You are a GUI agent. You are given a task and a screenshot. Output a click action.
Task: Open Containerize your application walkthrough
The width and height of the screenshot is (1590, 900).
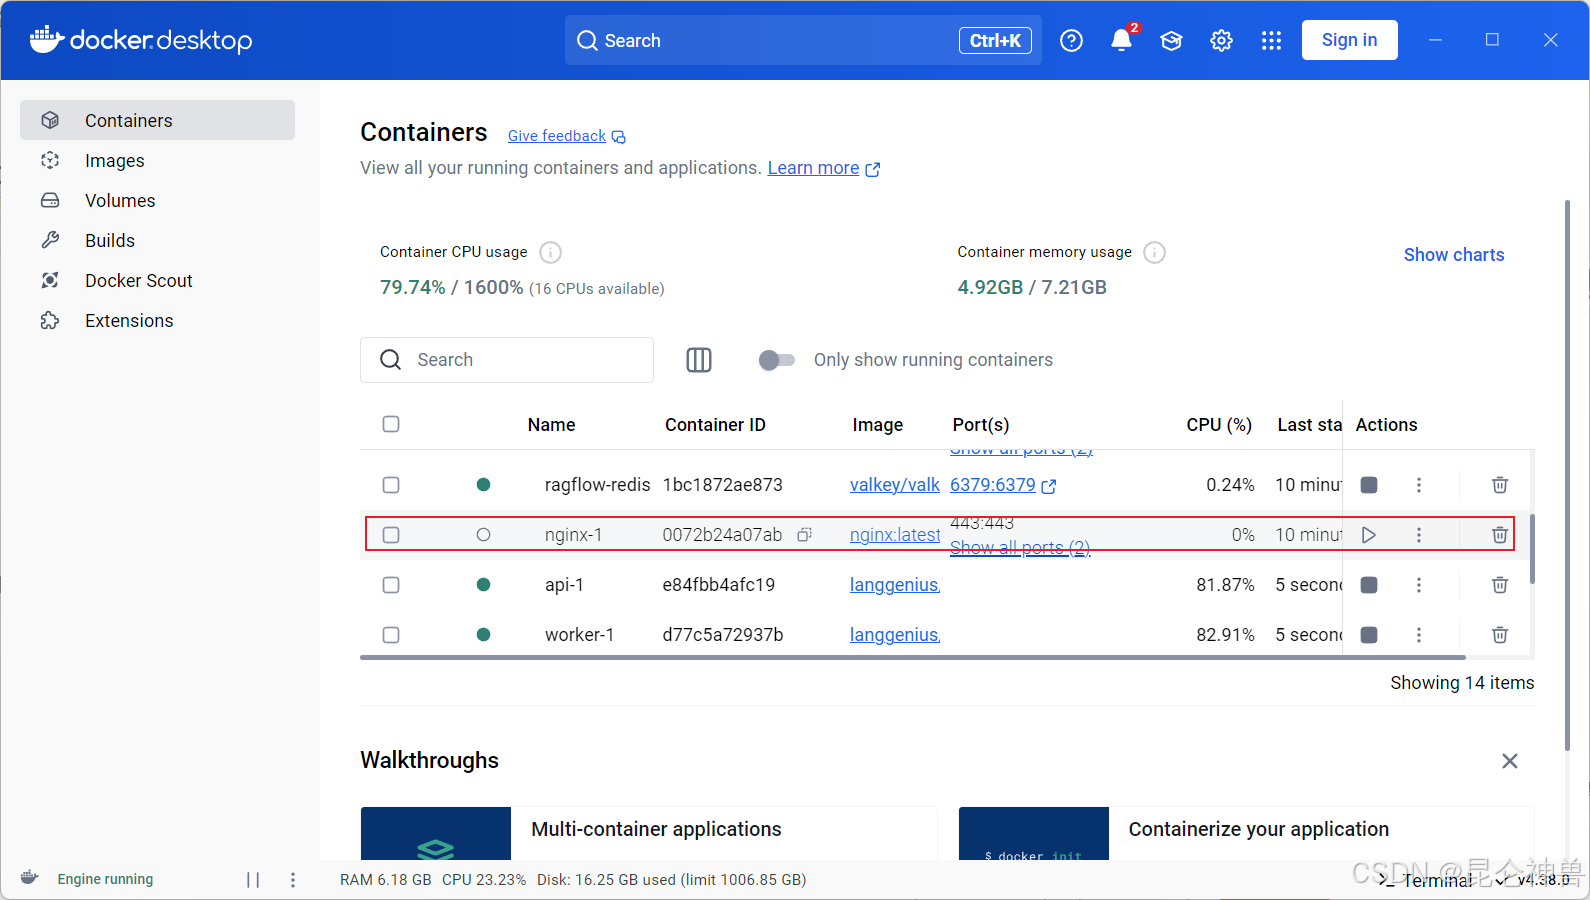tap(1246, 833)
